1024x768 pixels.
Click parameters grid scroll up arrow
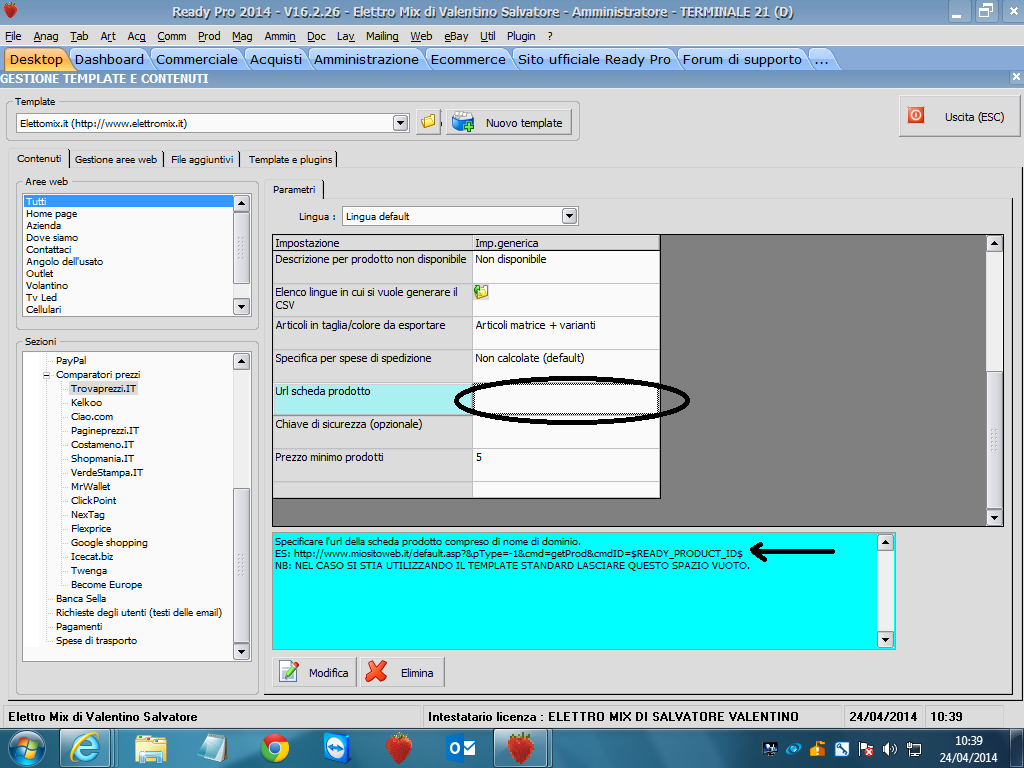pos(994,244)
